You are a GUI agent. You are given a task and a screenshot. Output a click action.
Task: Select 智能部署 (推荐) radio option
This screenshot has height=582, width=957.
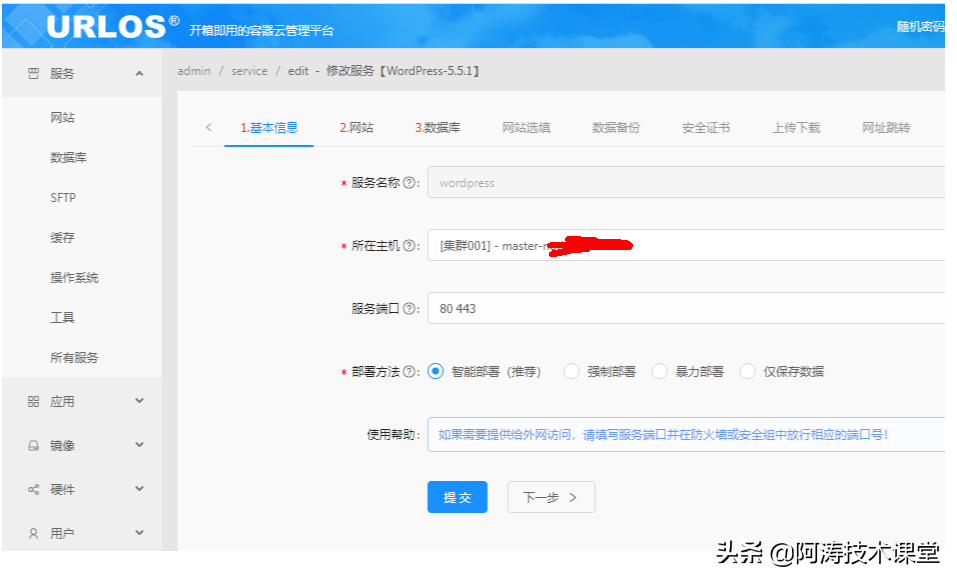(x=435, y=371)
